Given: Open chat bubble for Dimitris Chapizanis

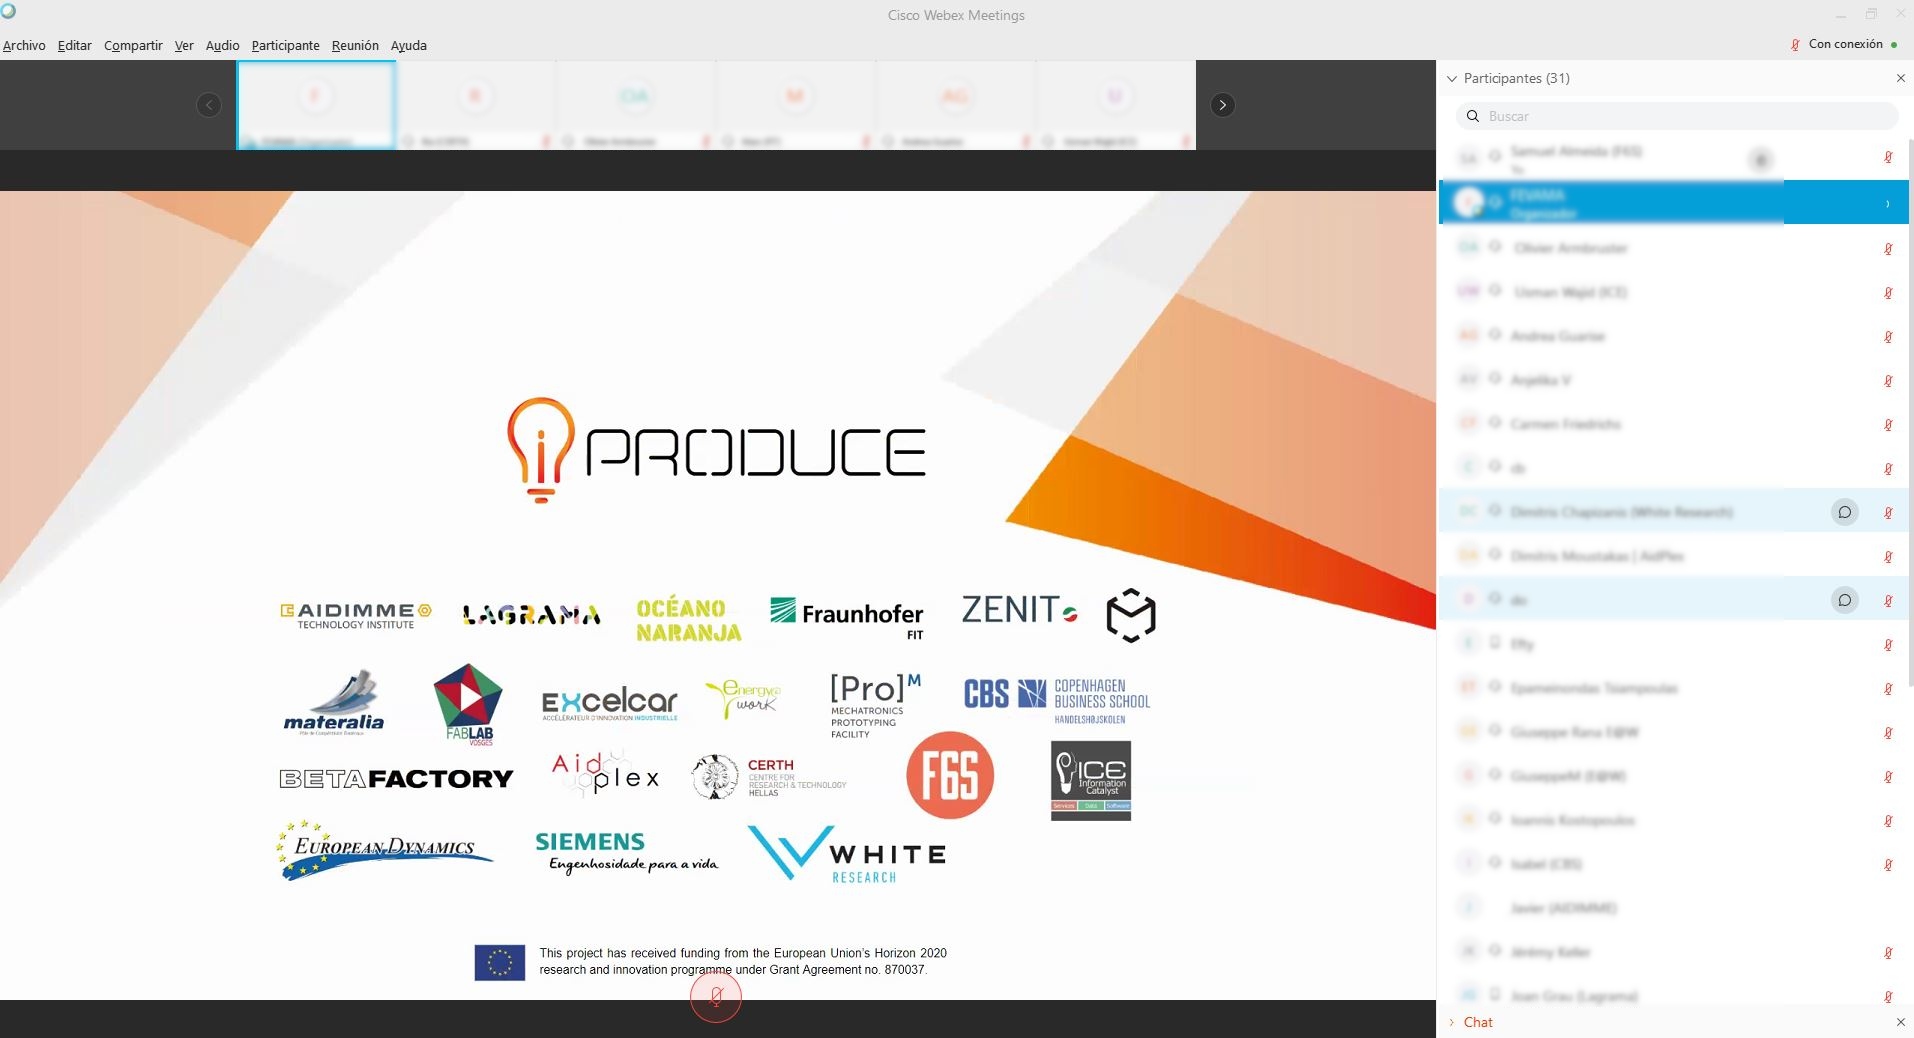Looking at the screenshot, I should pos(1844,512).
